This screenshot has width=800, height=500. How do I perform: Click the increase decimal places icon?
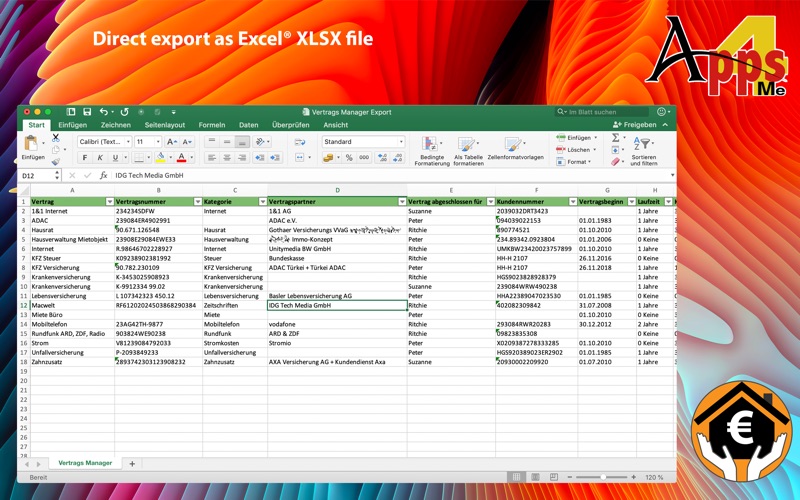coord(382,158)
